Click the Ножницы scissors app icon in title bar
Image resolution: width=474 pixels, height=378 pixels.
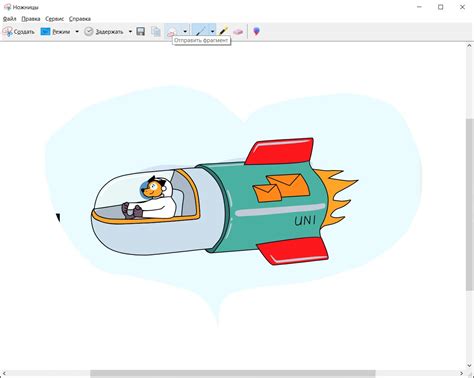click(x=7, y=7)
